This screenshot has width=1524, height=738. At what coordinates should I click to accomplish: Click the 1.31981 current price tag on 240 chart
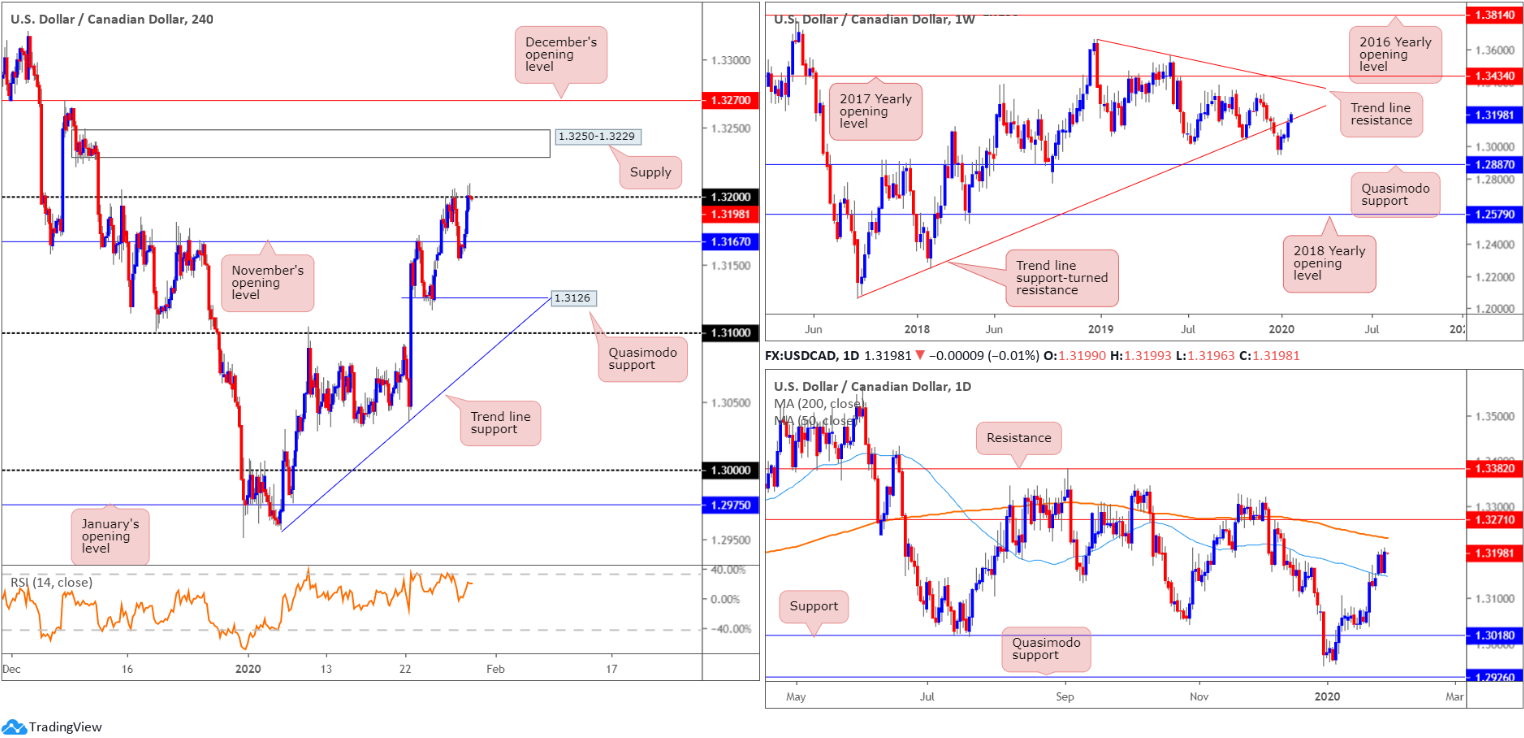pyautogui.click(x=728, y=214)
